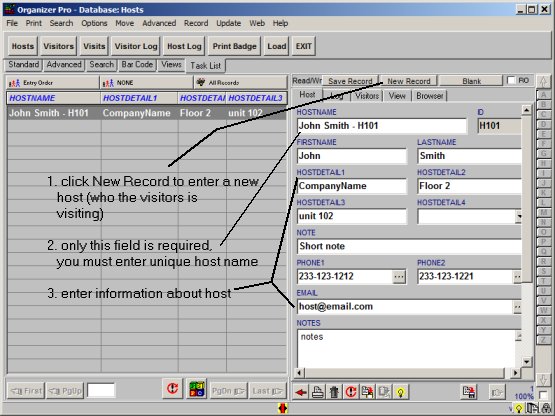Select the View tab in record panel
This screenshot has height=416, width=555.
click(x=397, y=96)
